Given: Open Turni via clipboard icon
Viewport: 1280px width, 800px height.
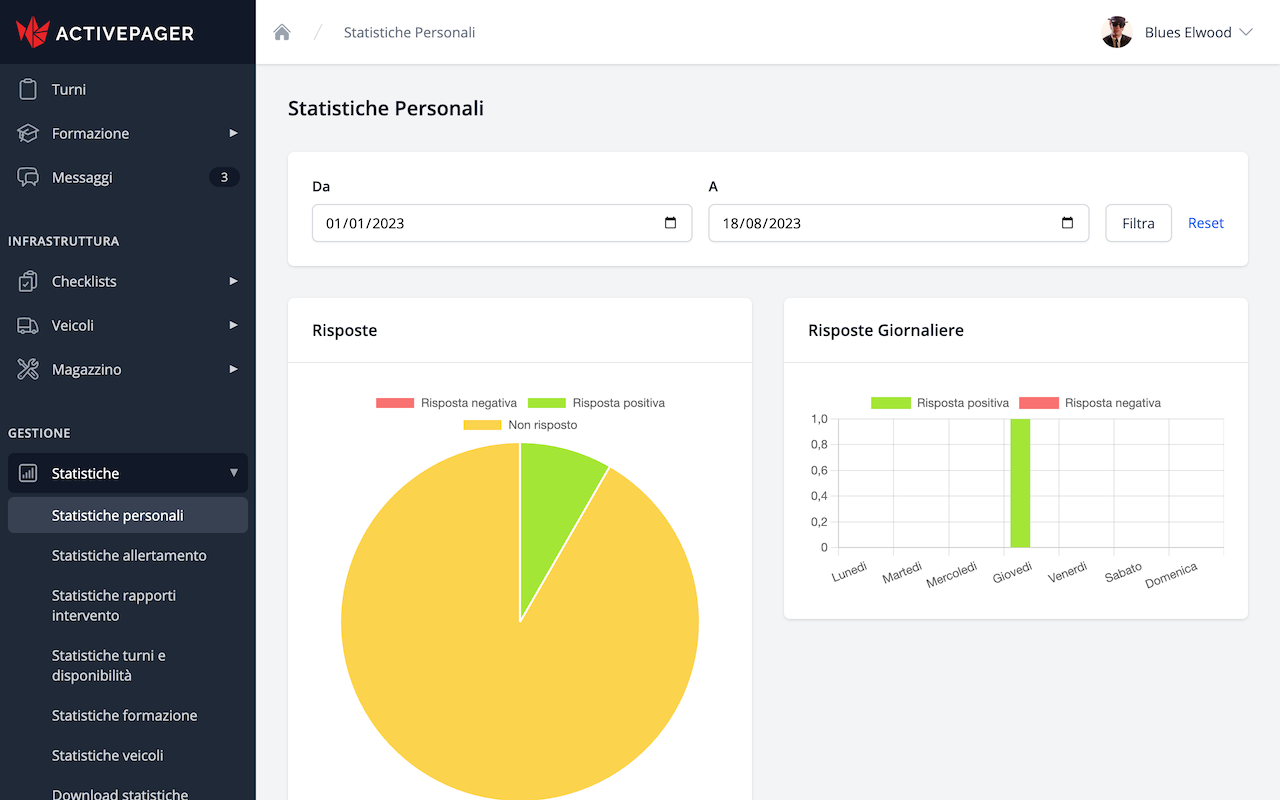Looking at the screenshot, I should tap(28, 89).
